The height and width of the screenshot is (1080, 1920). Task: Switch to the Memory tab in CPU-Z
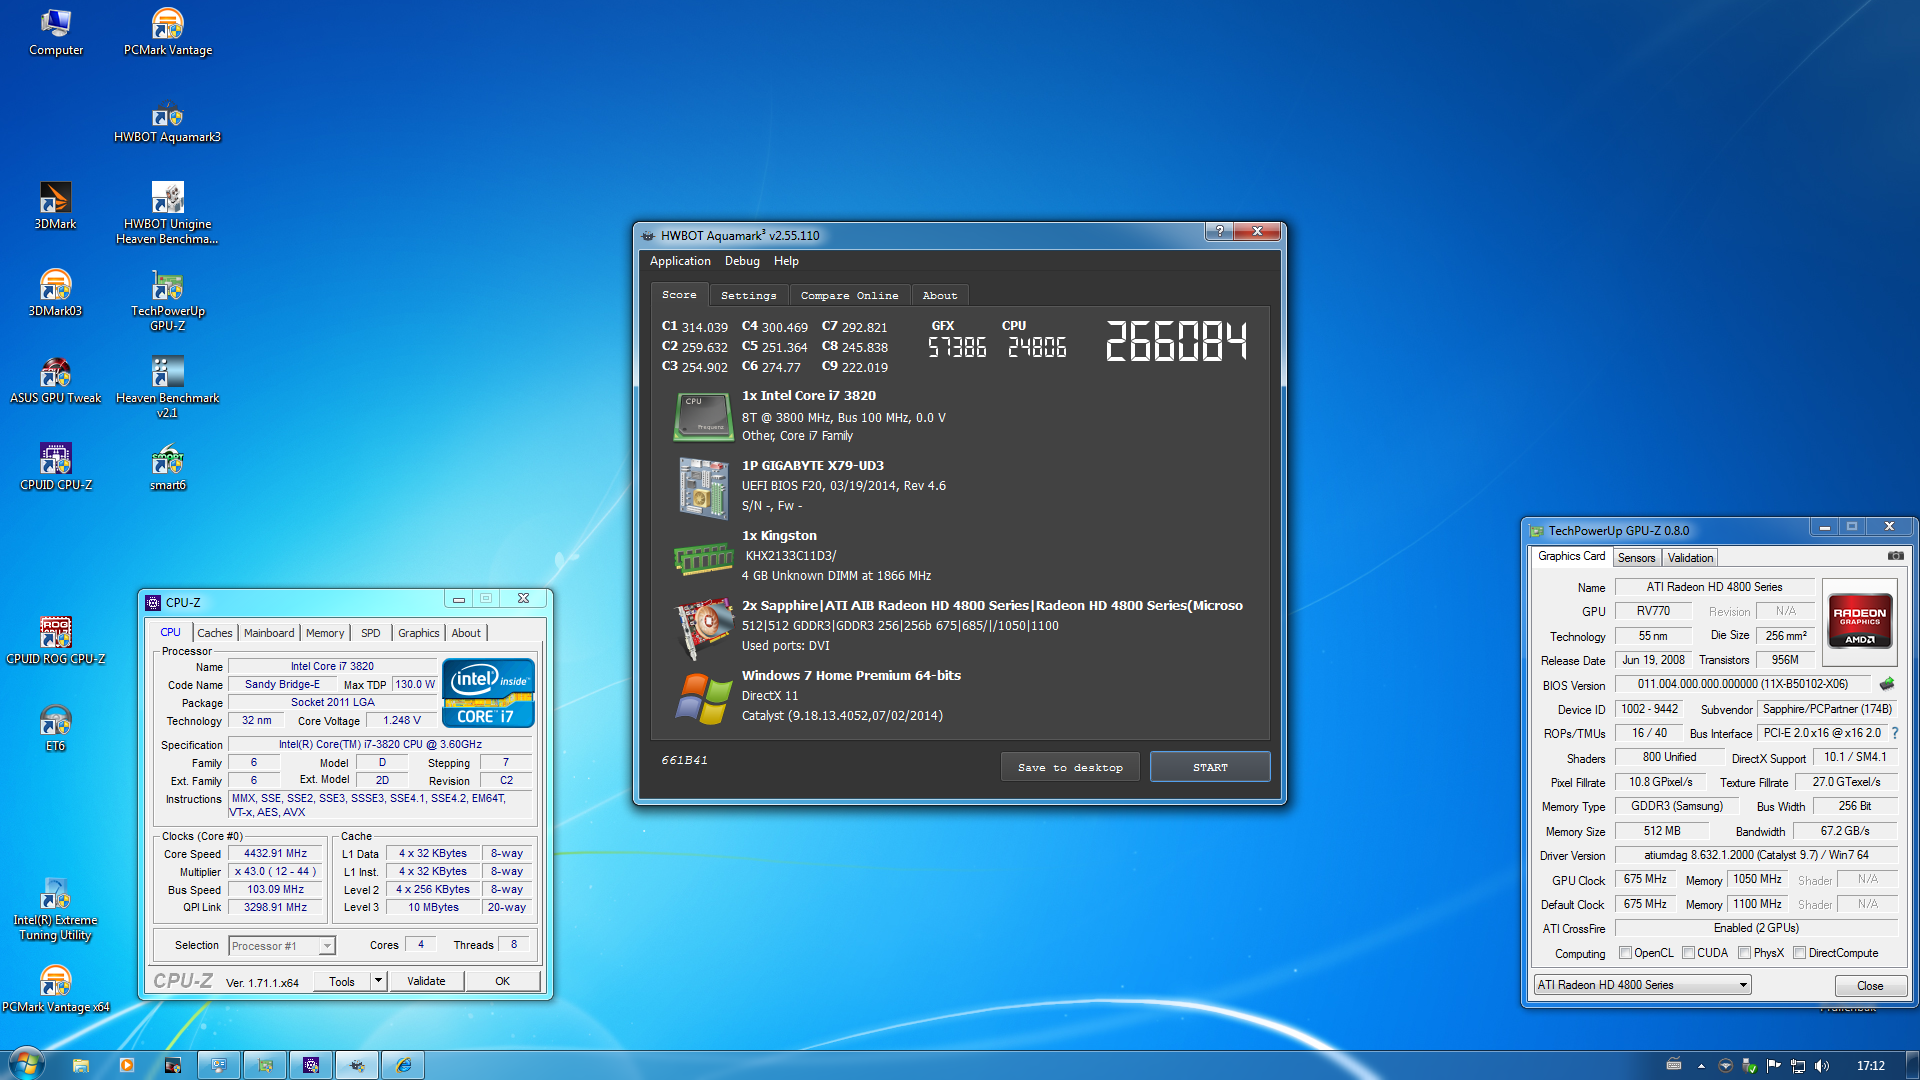pyautogui.click(x=325, y=633)
